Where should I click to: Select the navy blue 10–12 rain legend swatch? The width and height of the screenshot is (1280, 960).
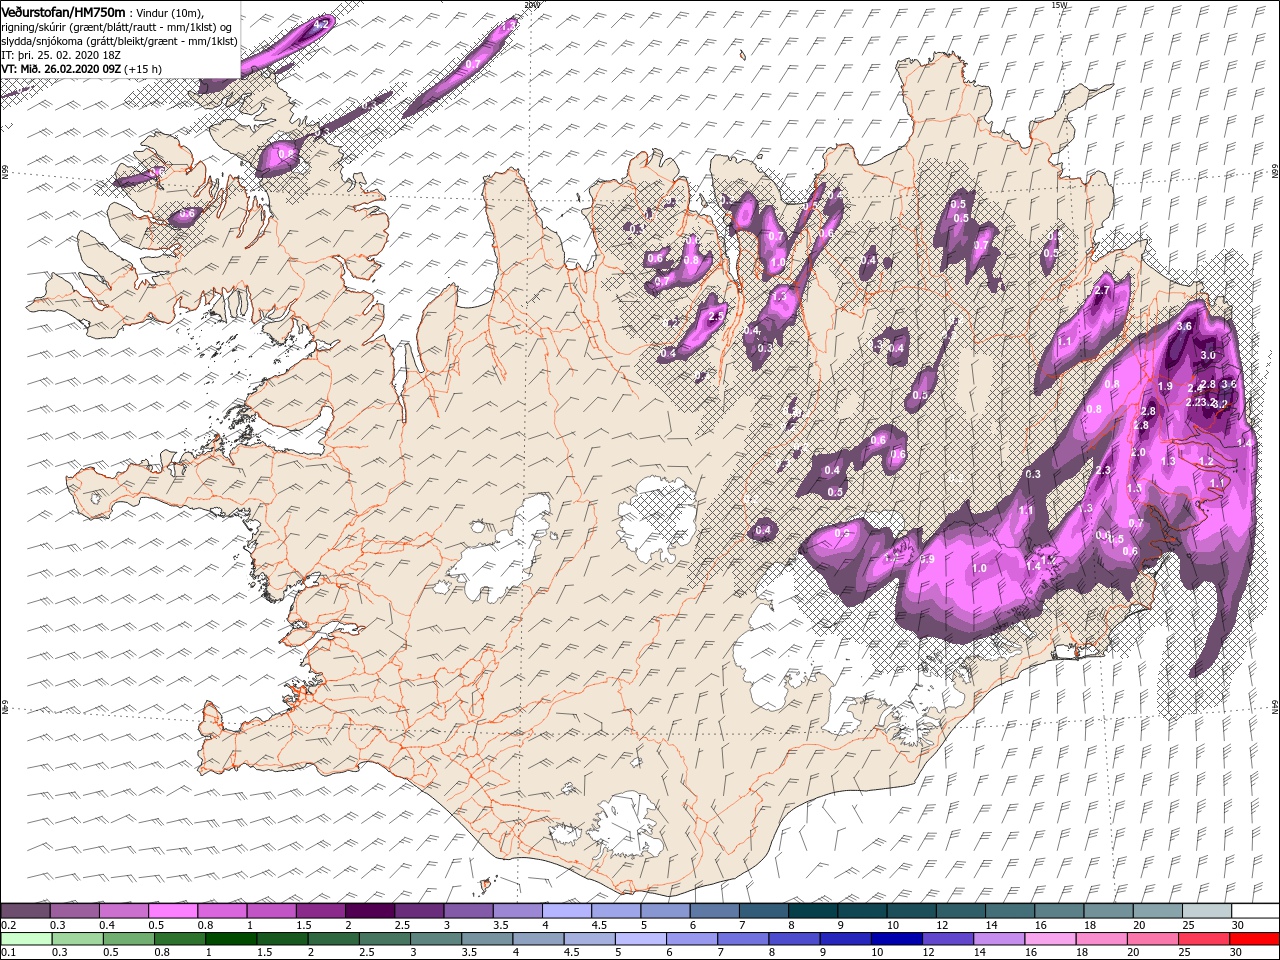pos(897,939)
